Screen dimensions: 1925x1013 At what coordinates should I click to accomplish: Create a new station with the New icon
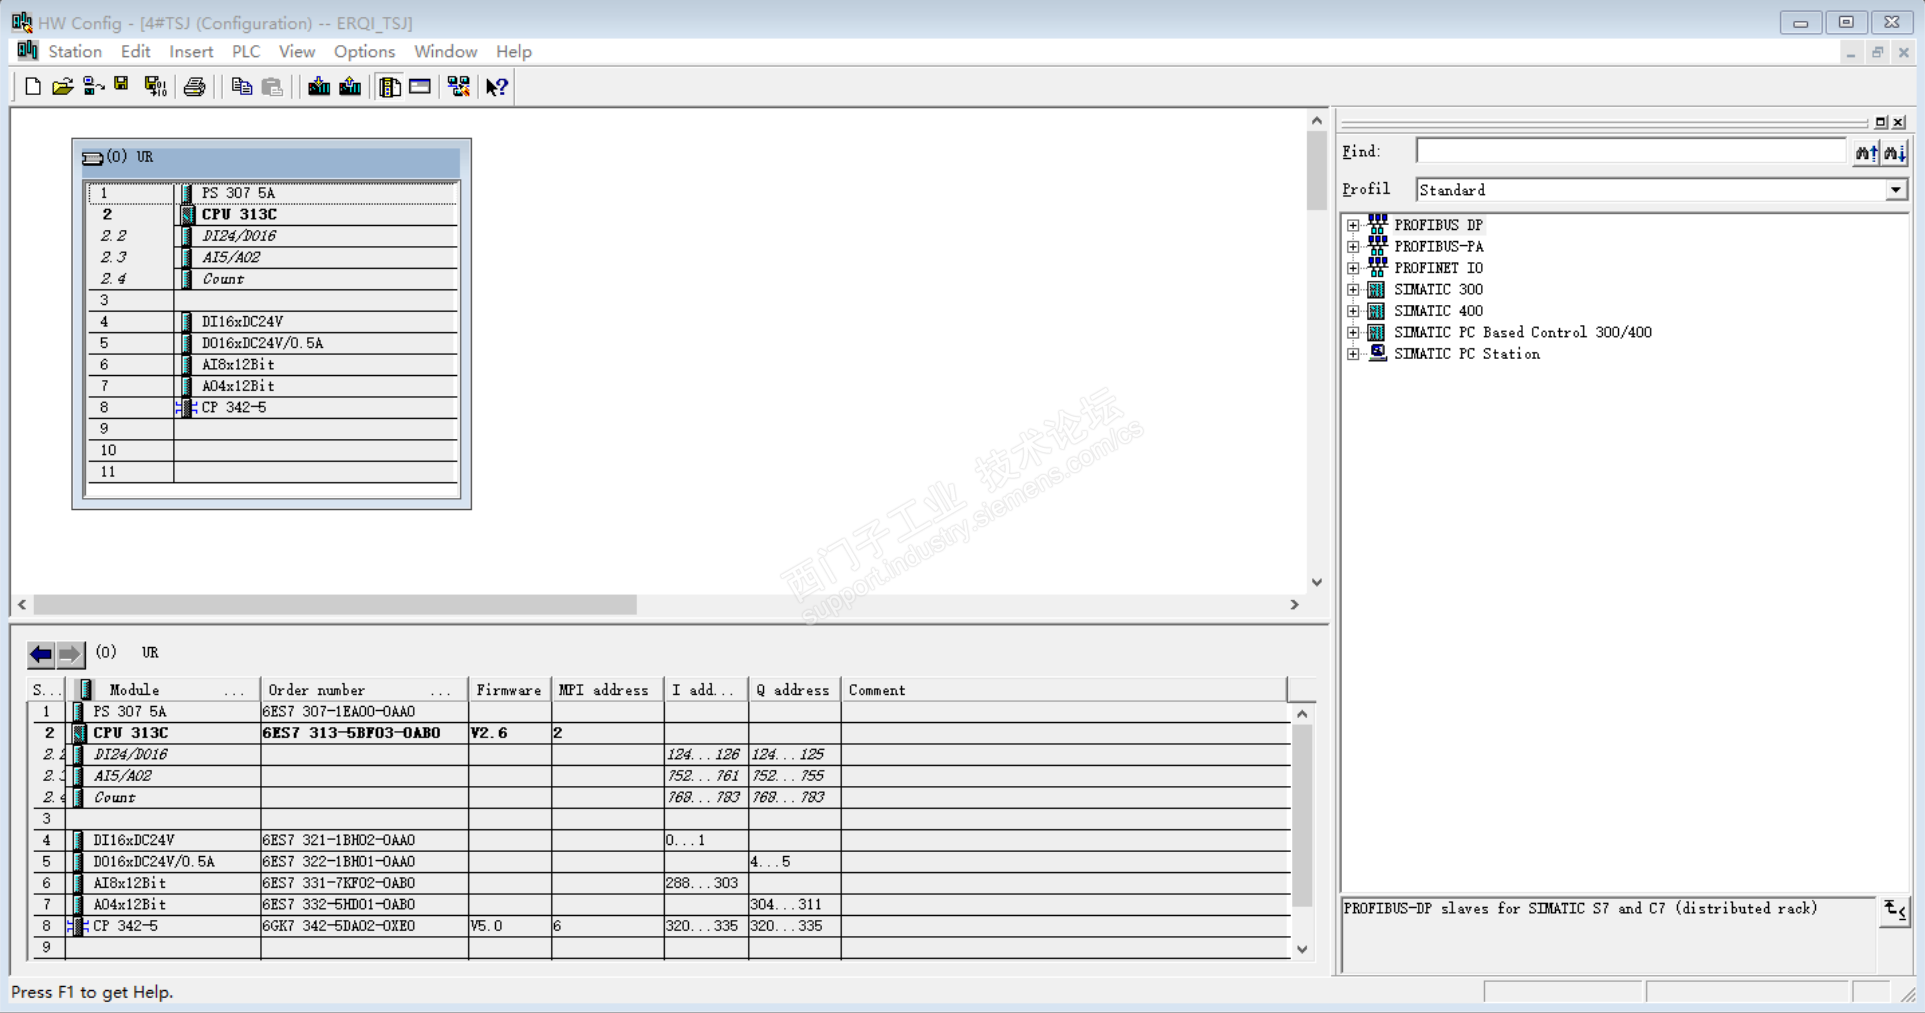point(32,87)
